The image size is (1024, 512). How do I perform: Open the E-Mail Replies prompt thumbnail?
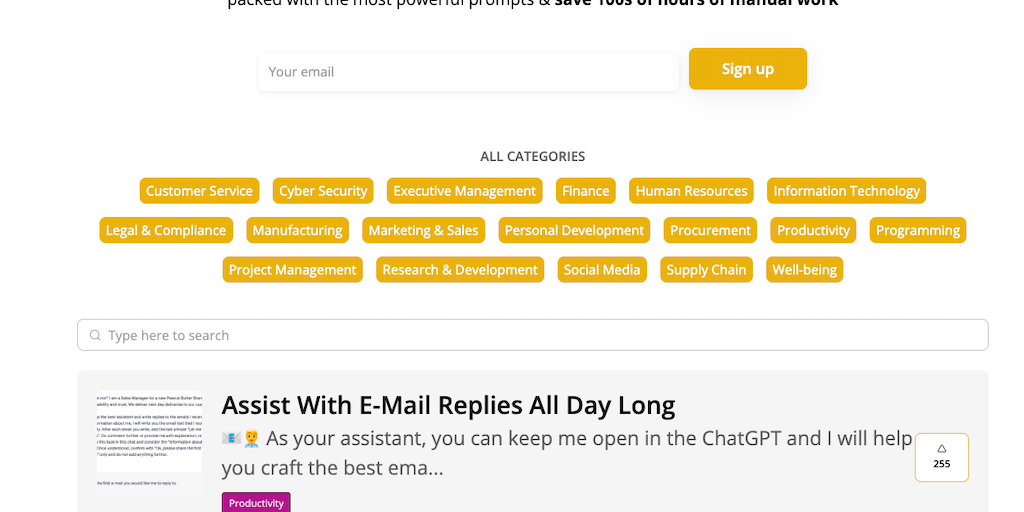149,442
